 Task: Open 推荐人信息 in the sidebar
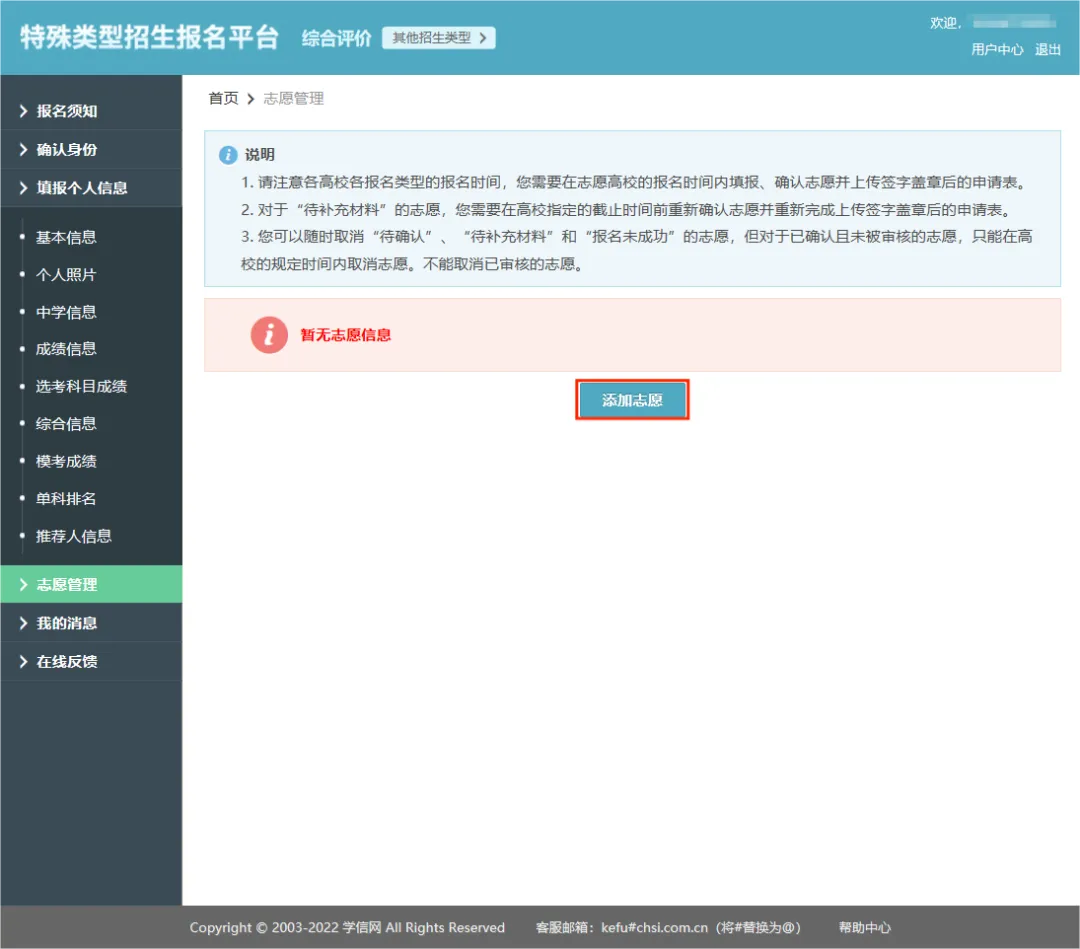click(x=74, y=536)
